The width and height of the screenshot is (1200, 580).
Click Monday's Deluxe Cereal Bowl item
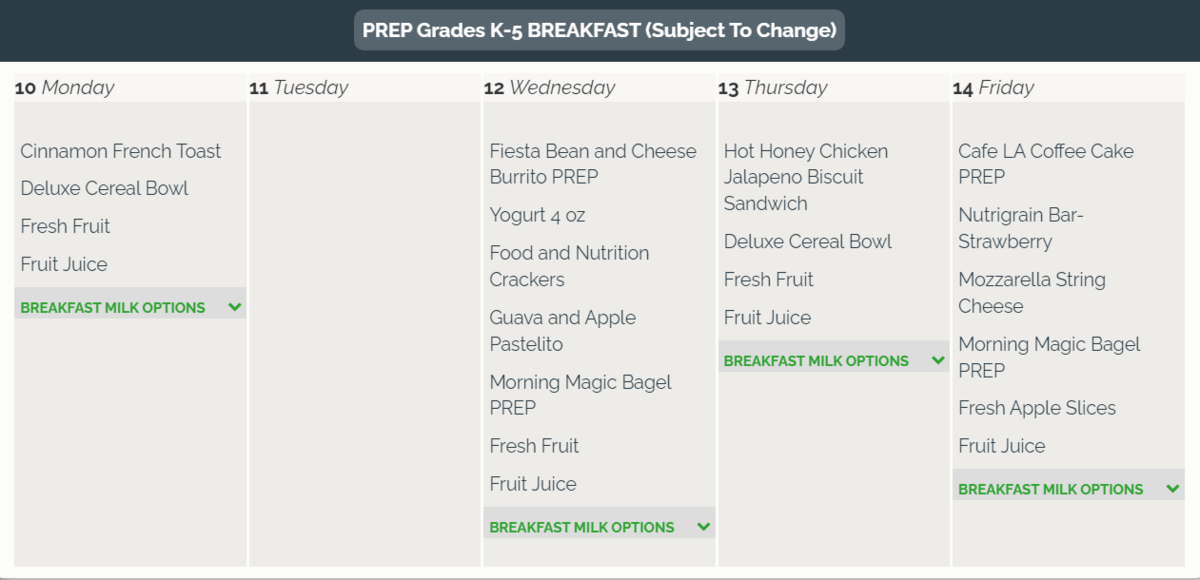click(104, 188)
